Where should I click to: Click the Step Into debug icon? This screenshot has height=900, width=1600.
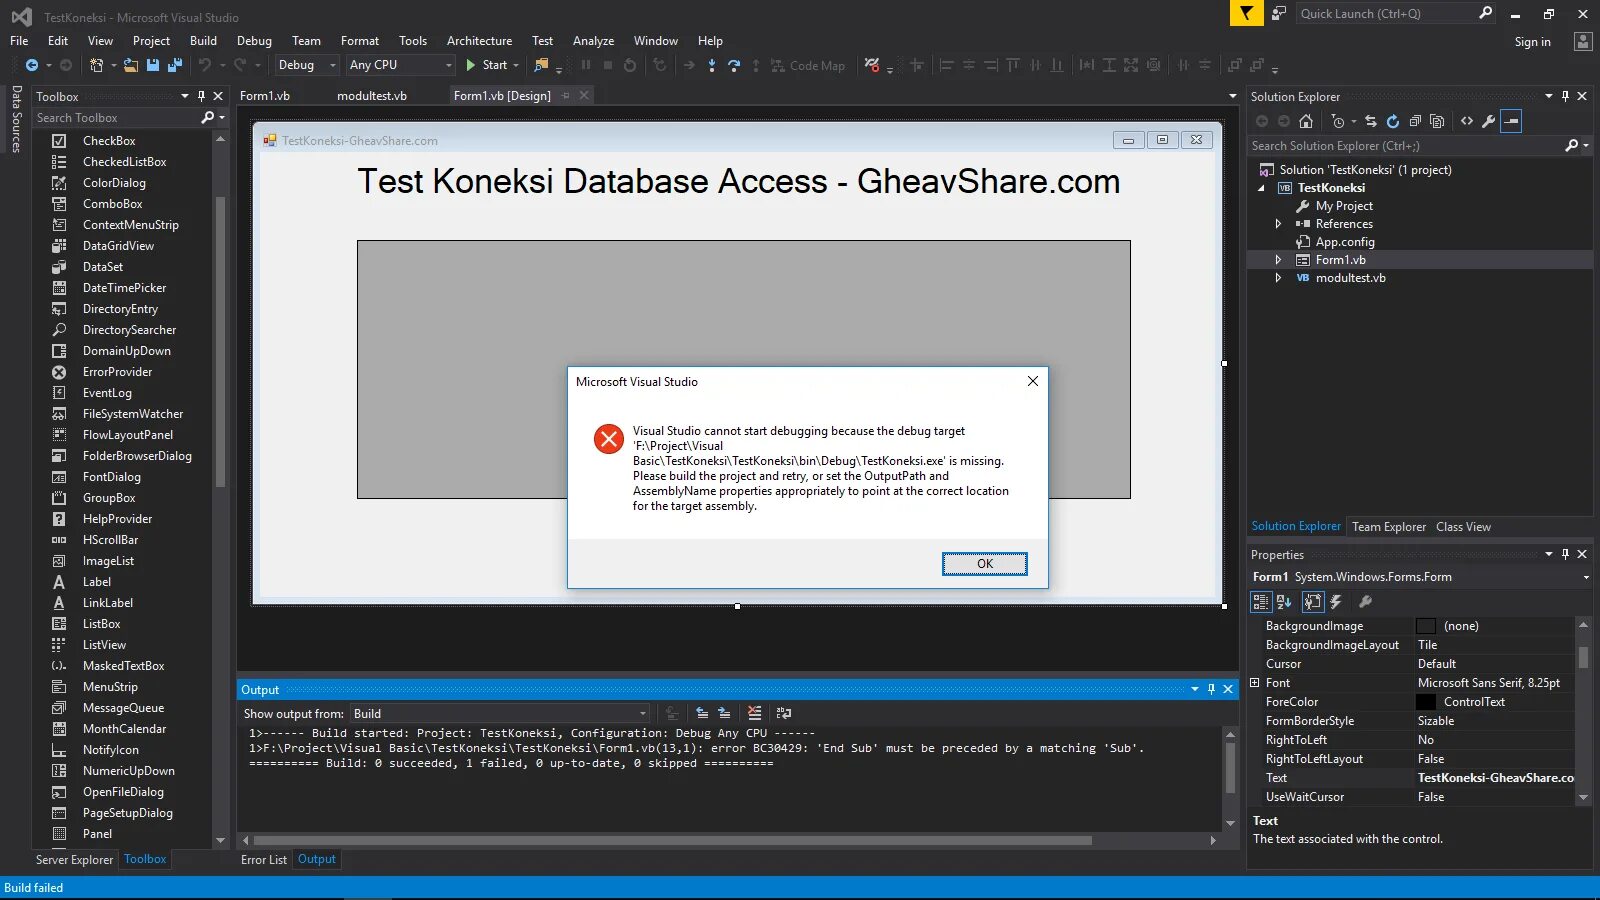tap(712, 65)
